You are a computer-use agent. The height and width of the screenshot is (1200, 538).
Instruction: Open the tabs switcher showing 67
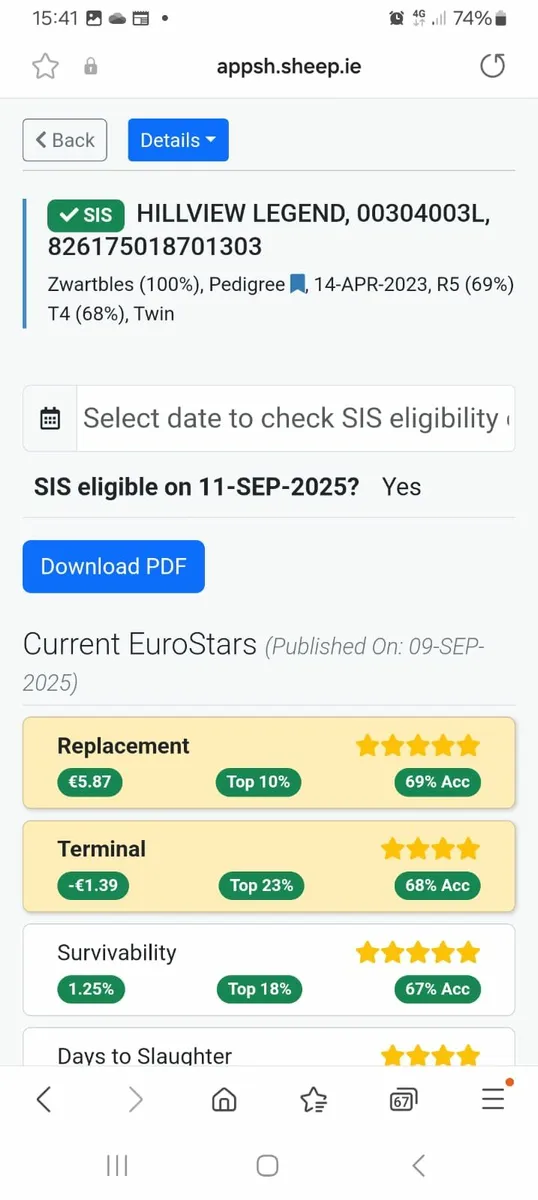(403, 1100)
